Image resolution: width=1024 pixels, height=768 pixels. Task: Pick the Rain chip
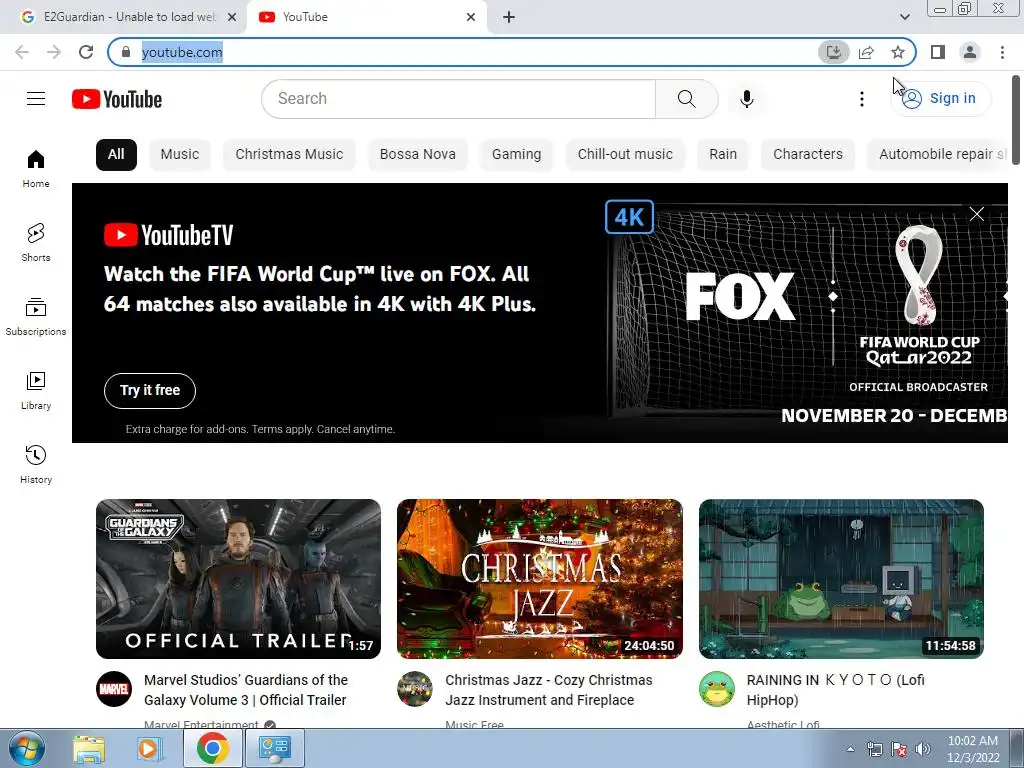723,155
